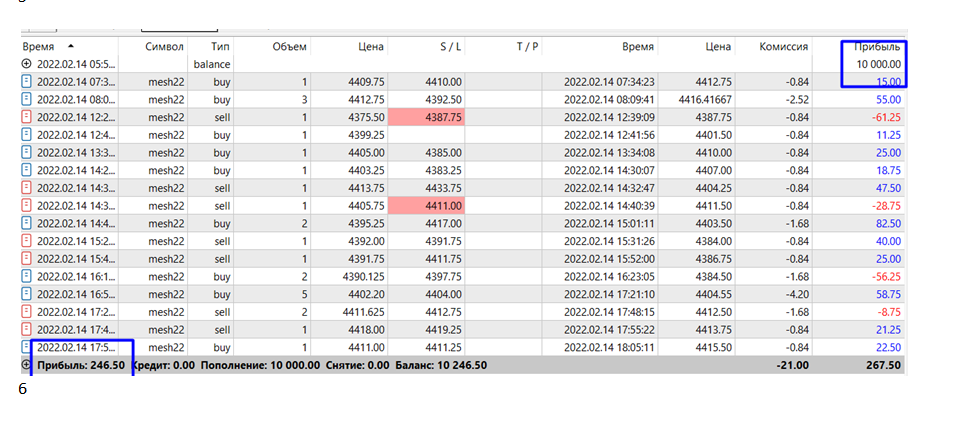Click the sell order icon with S/L 4411.75

(26, 258)
